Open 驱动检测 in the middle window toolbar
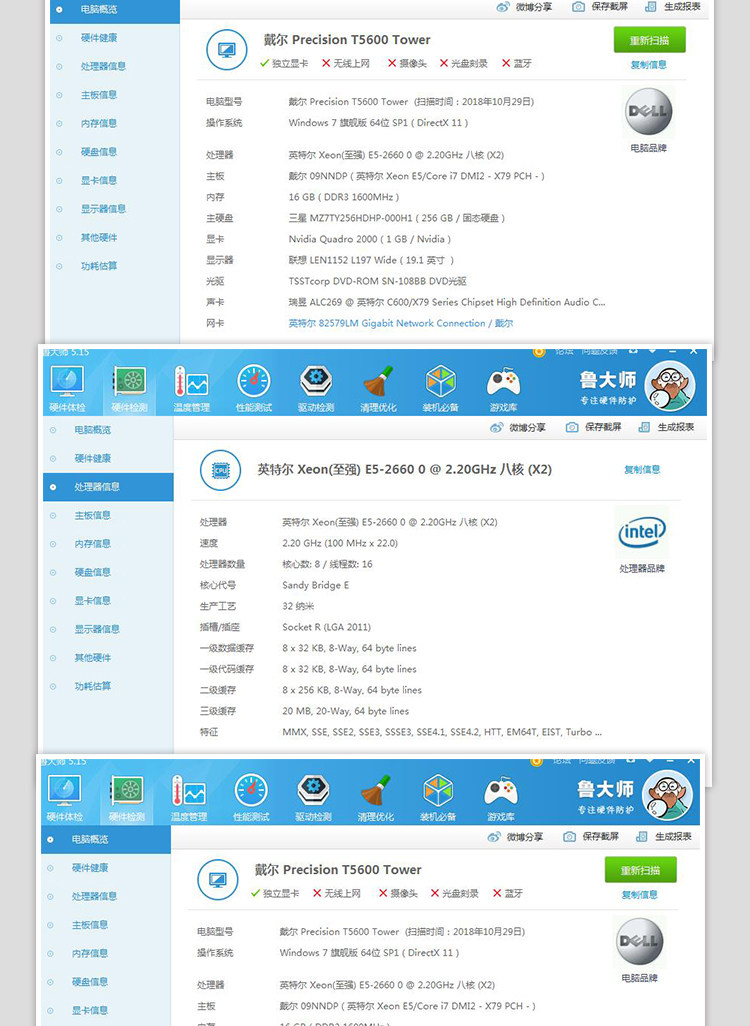 tap(316, 389)
